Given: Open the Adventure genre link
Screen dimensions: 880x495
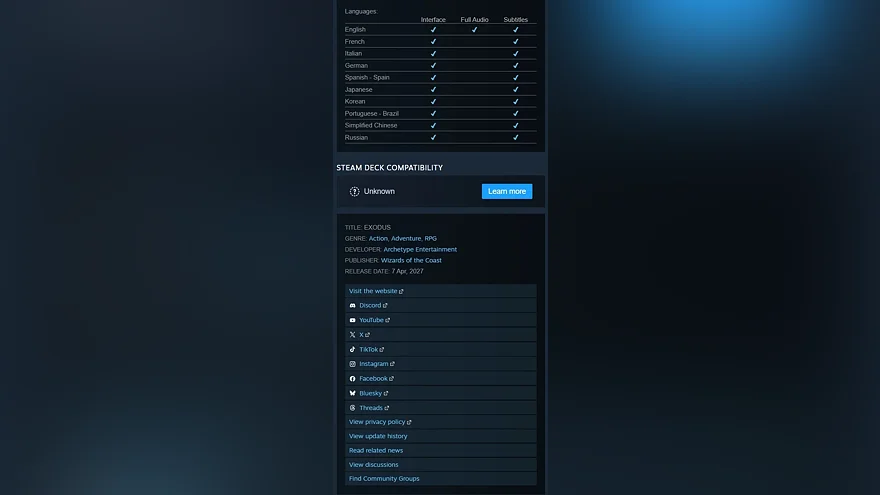Looking at the screenshot, I should tap(406, 239).
